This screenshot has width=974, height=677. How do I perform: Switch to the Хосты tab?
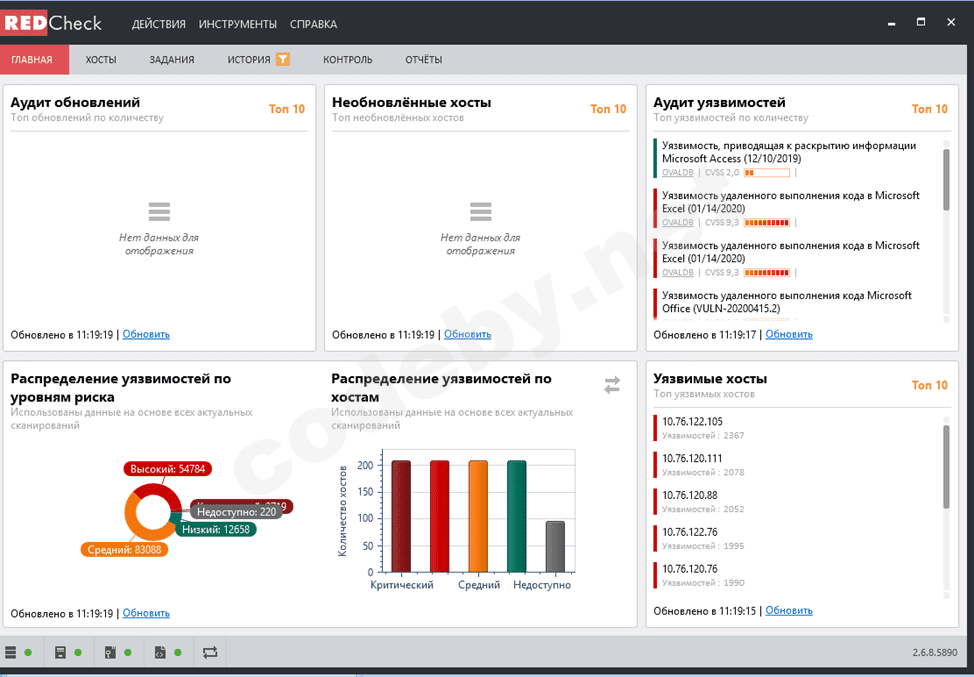(101, 60)
